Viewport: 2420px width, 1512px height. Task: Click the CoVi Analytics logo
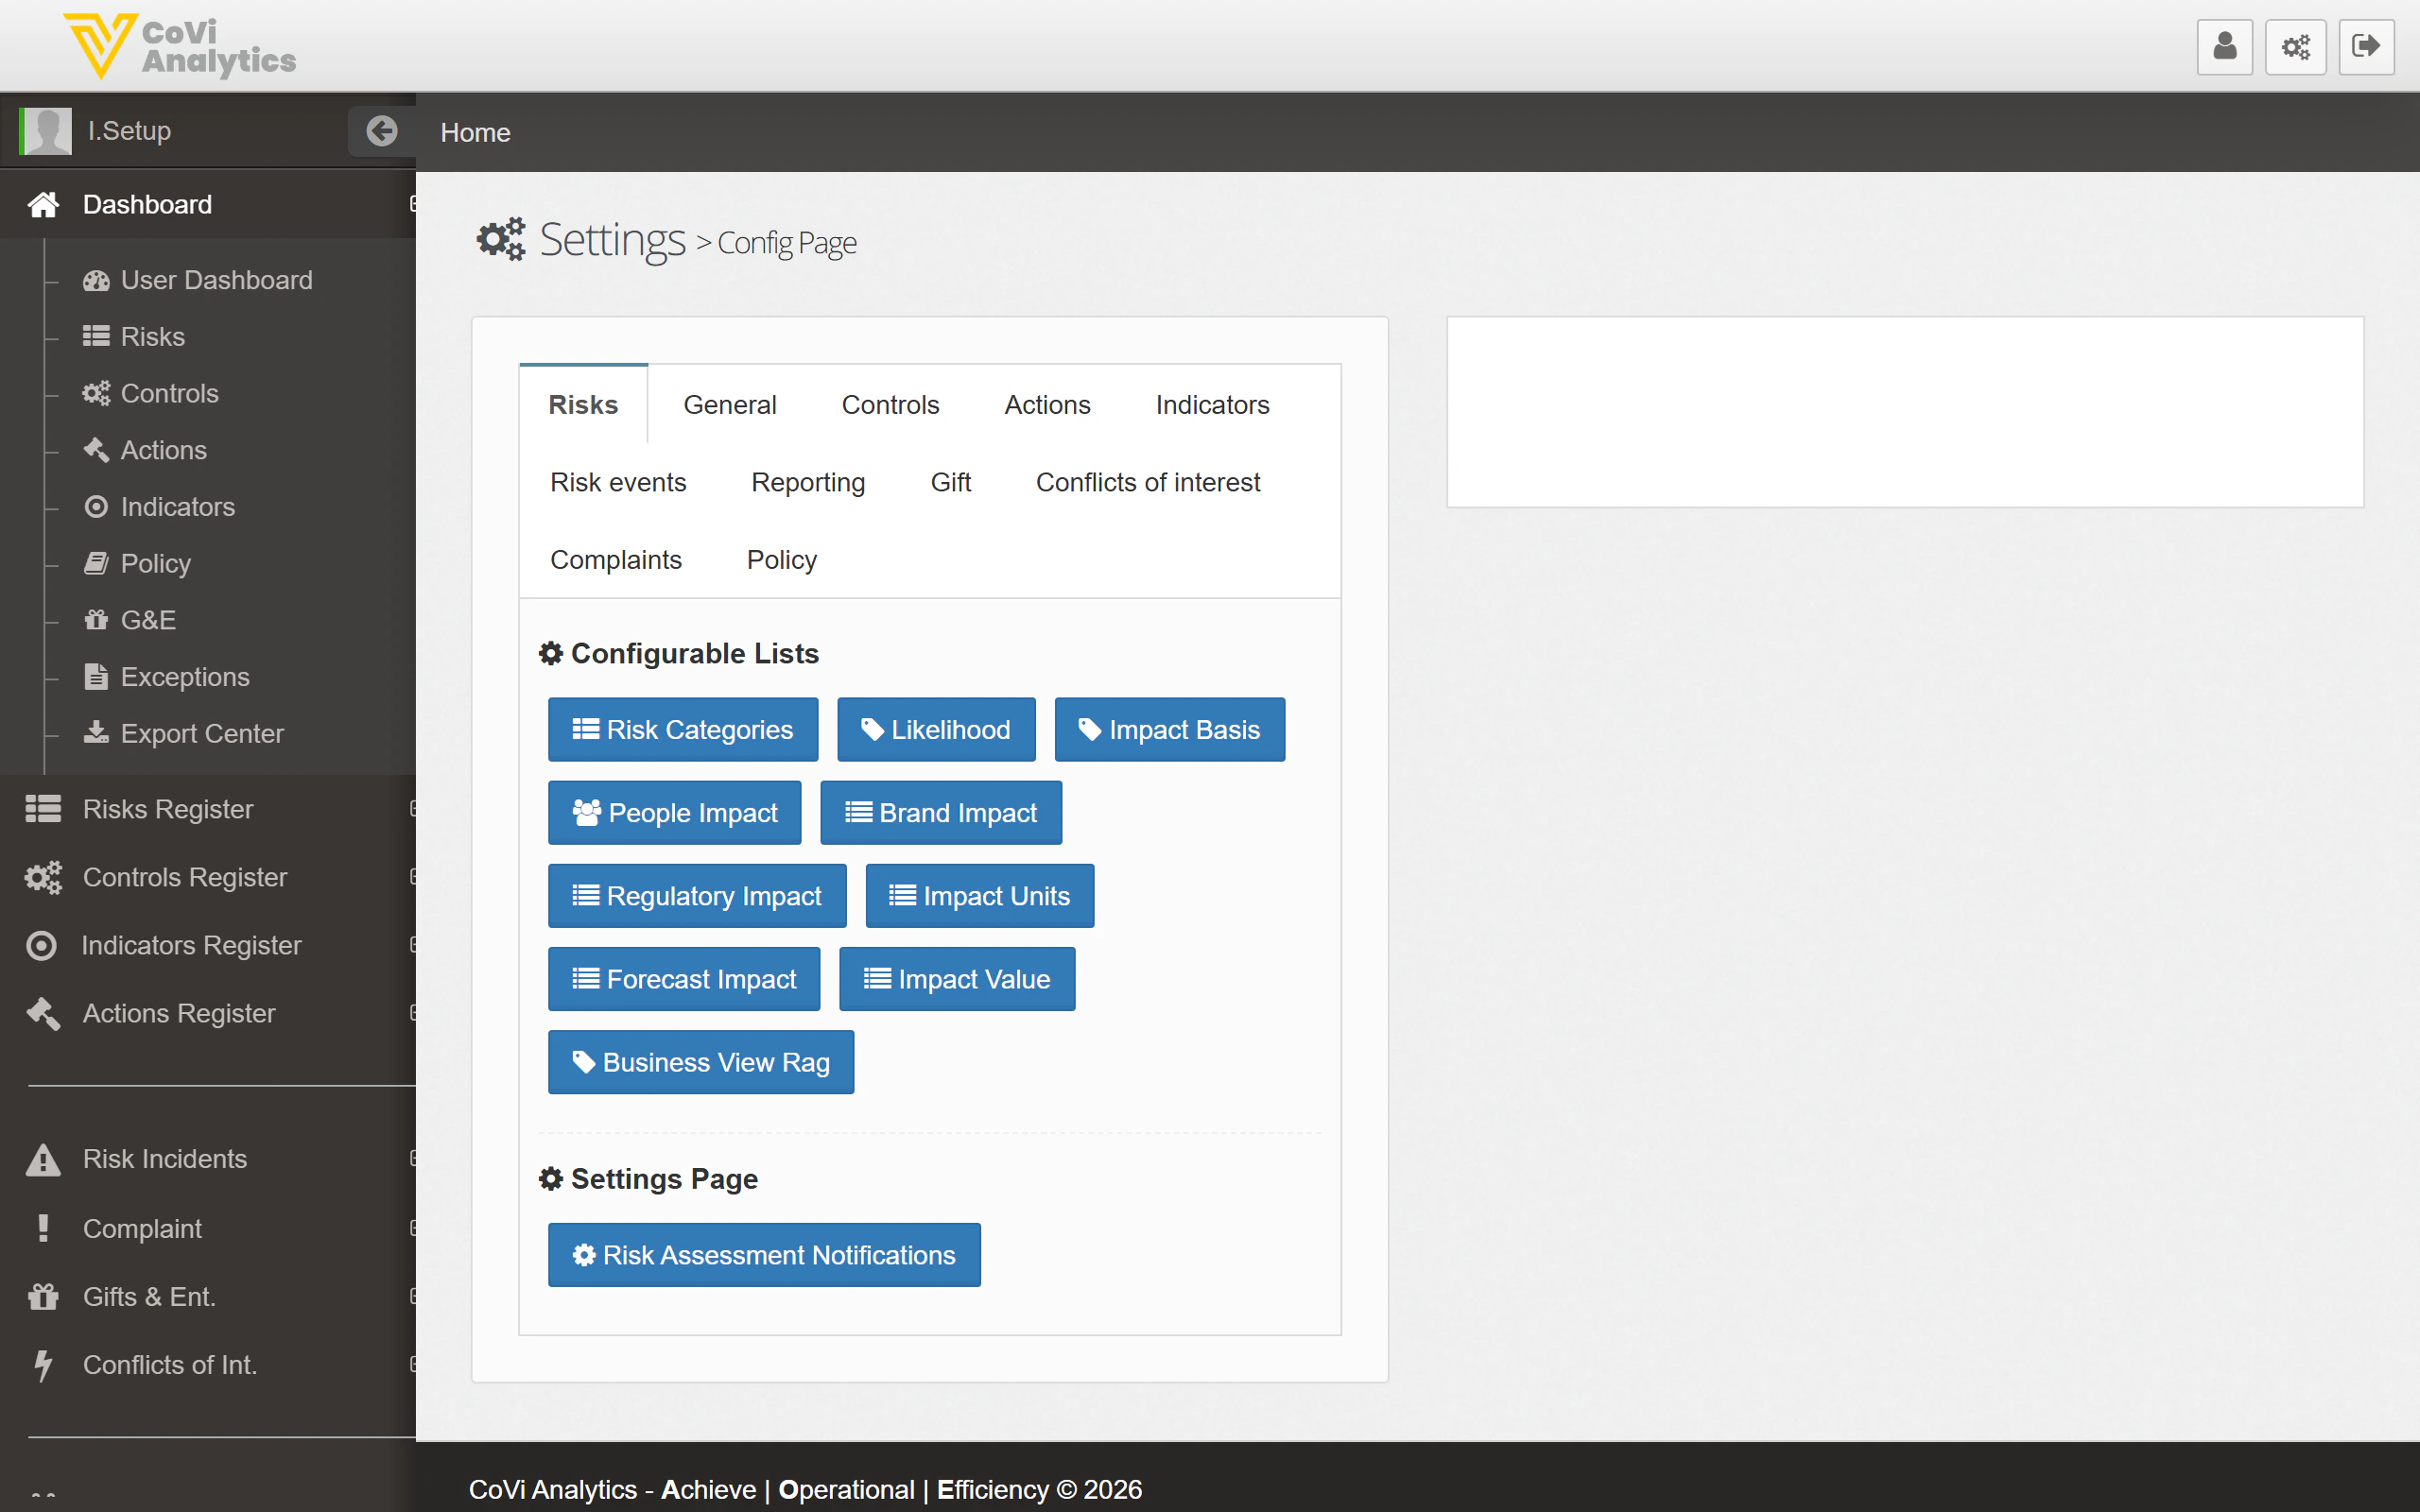(180, 46)
